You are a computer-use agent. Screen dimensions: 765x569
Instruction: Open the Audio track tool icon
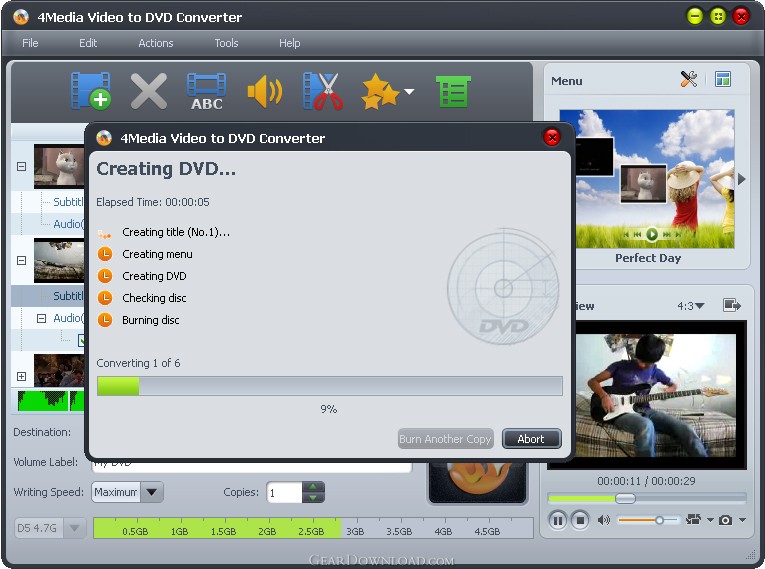pos(264,91)
